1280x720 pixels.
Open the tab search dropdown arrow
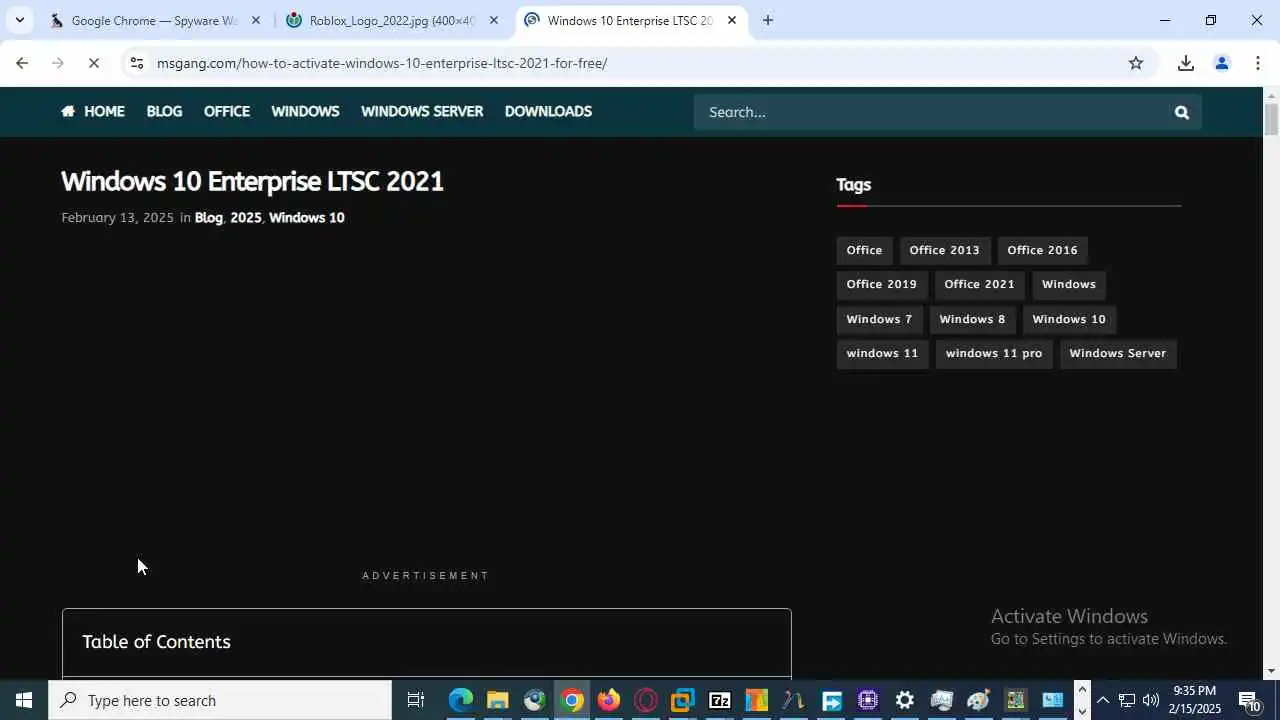coord(19,20)
